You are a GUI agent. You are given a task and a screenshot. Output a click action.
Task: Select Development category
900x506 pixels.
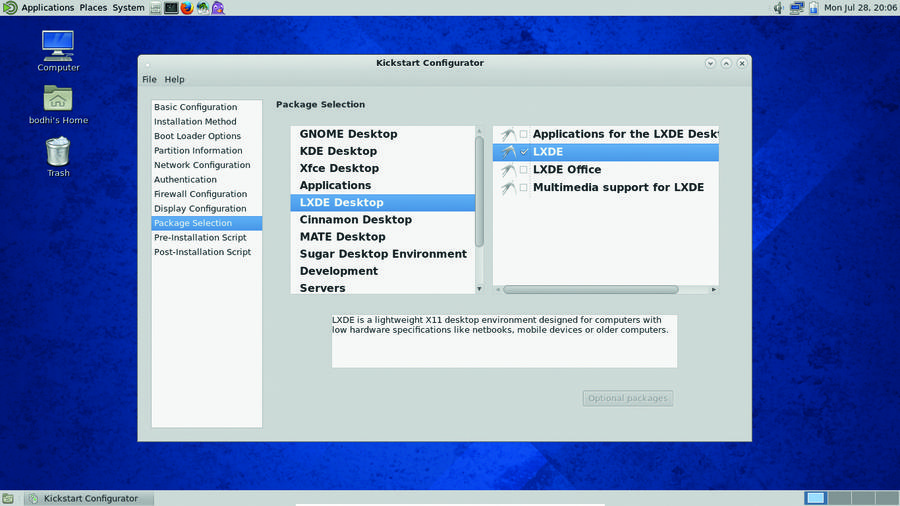[x=383, y=271]
